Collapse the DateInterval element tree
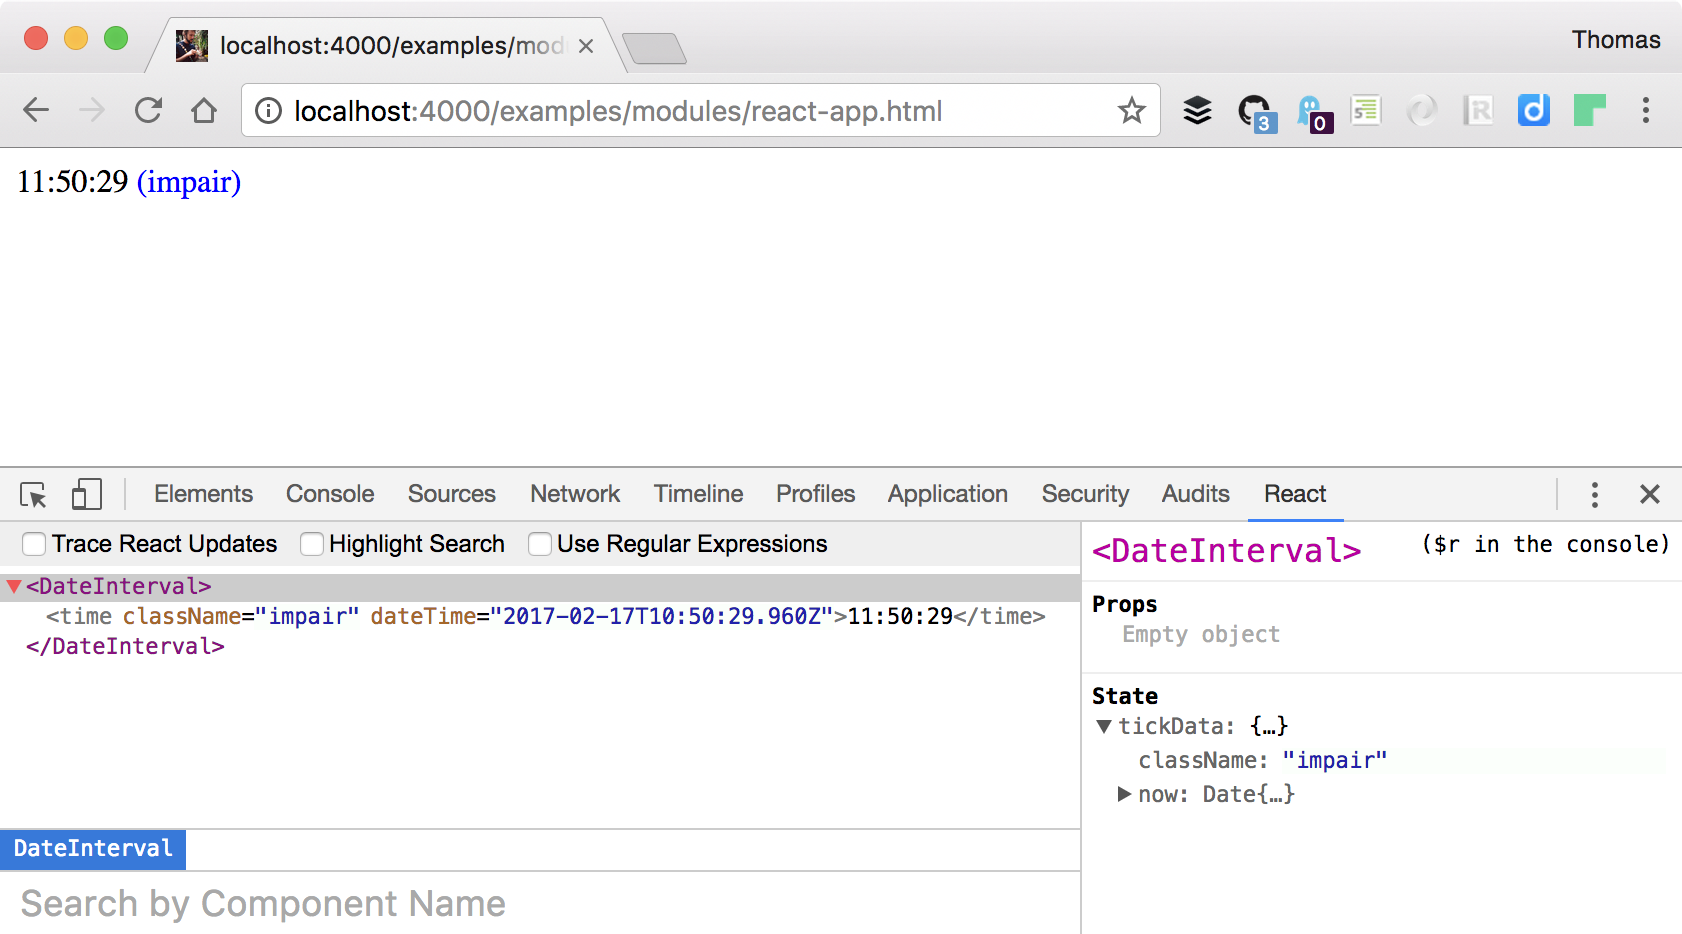The height and width of the screenshot is (934, 1682). [x=13, y=586]
